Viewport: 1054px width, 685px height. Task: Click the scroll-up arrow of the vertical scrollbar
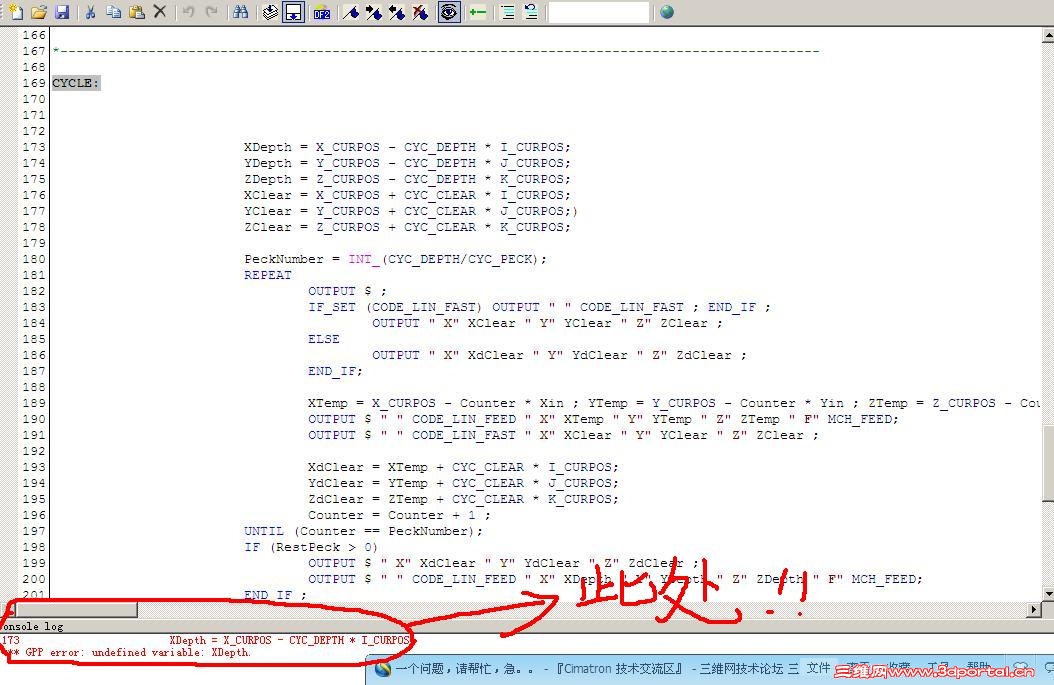coord(1048,34)
